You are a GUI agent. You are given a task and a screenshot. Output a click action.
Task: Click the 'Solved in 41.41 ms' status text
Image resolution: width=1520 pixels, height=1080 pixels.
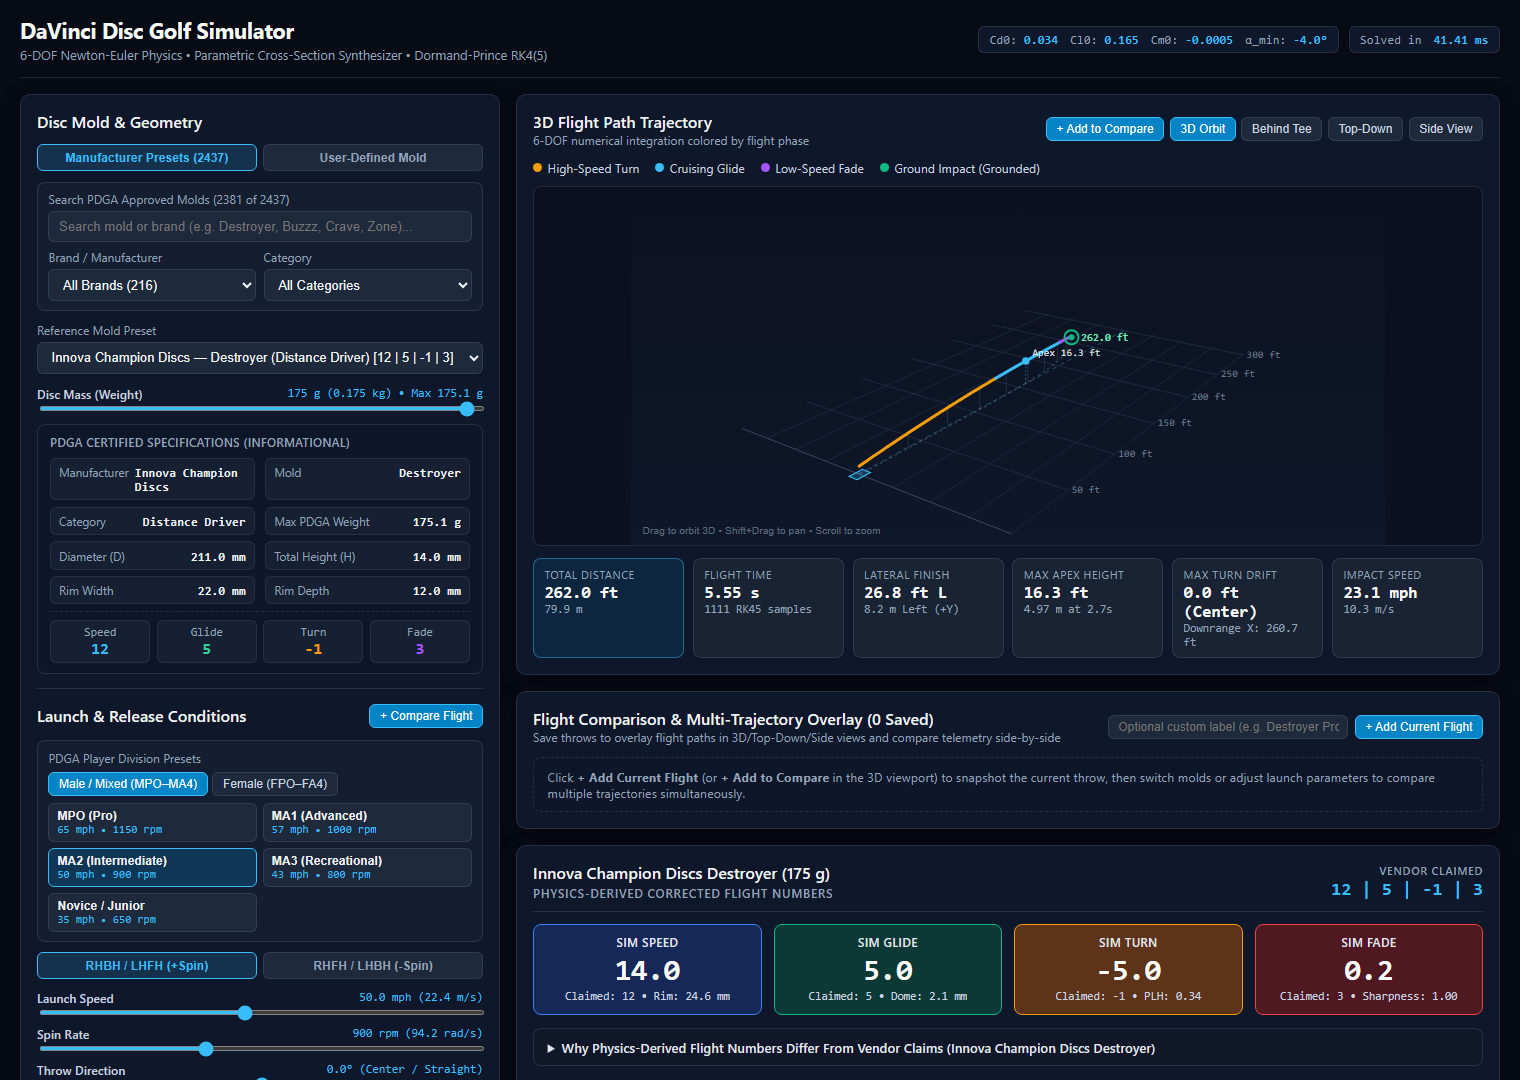coord(1424,40)
